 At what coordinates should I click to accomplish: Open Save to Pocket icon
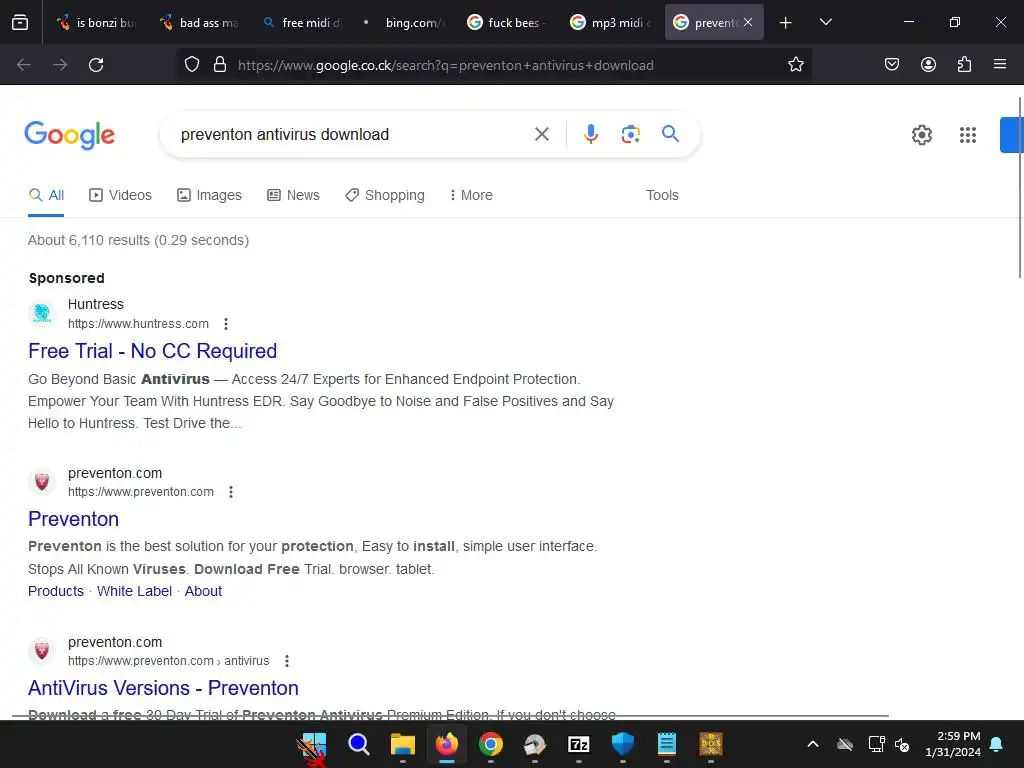(892, 64)
